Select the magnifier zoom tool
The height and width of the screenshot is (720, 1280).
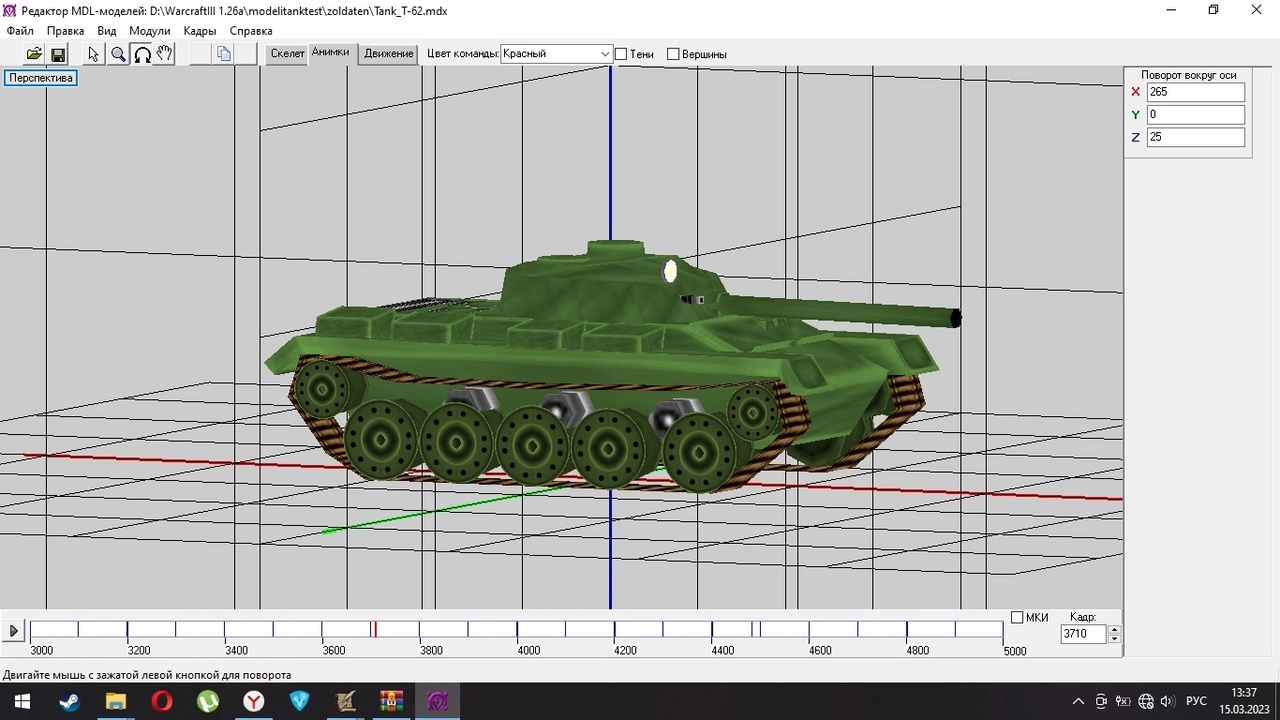coord(118,54)
